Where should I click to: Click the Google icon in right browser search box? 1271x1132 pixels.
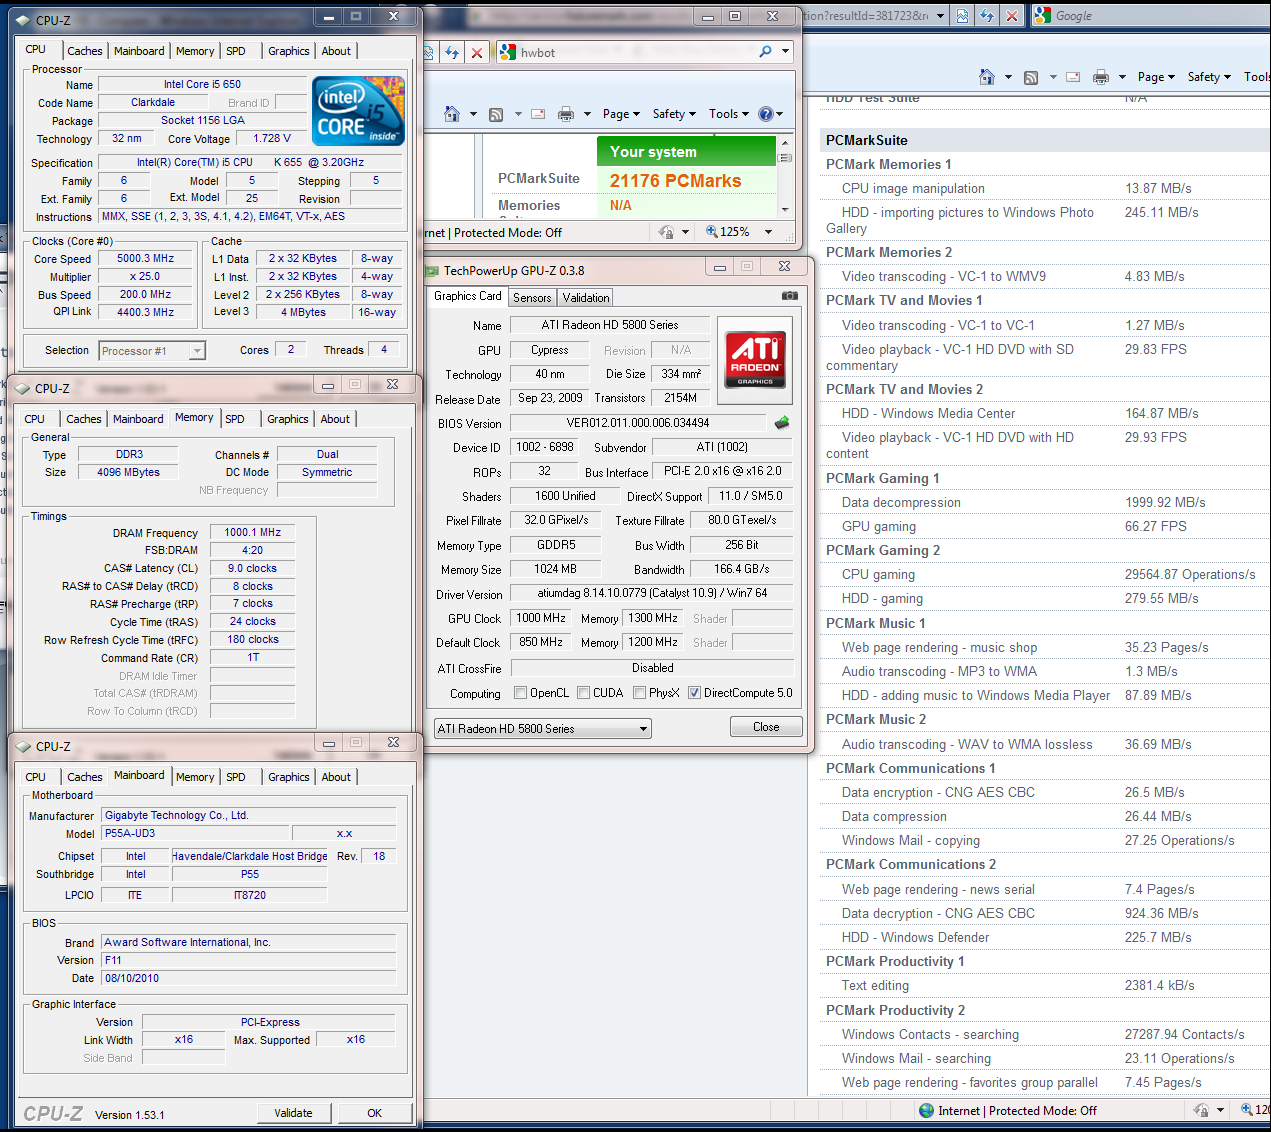point(1043,15)
